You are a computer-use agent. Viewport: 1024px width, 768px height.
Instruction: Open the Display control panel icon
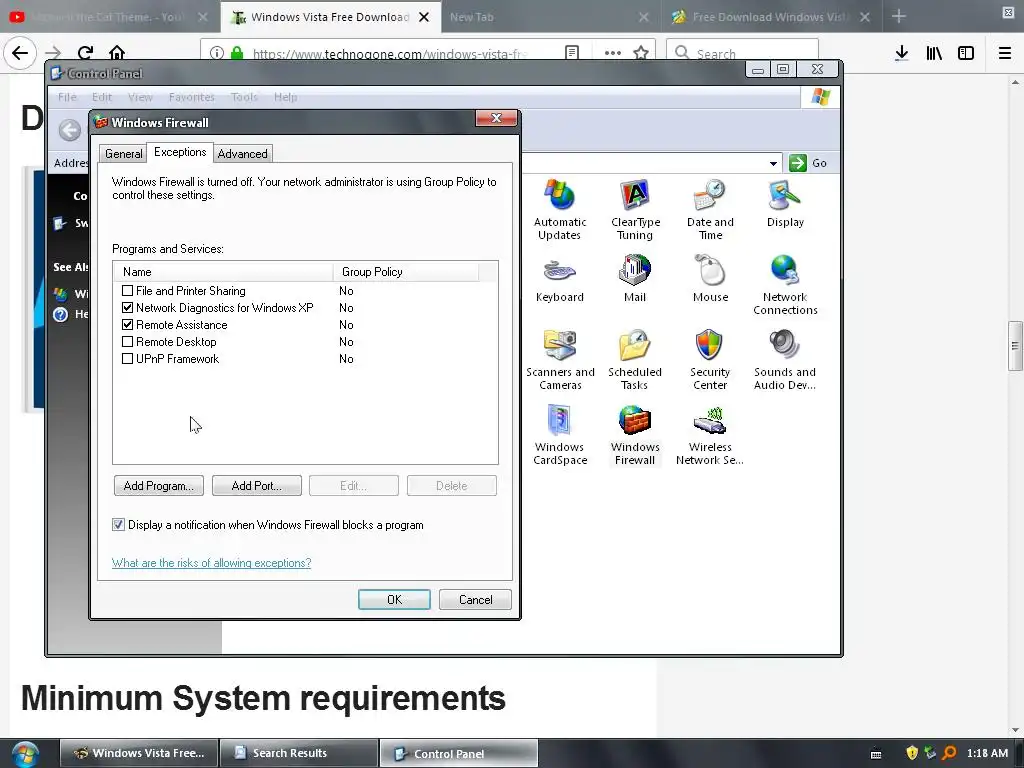(x=785, y=203)
